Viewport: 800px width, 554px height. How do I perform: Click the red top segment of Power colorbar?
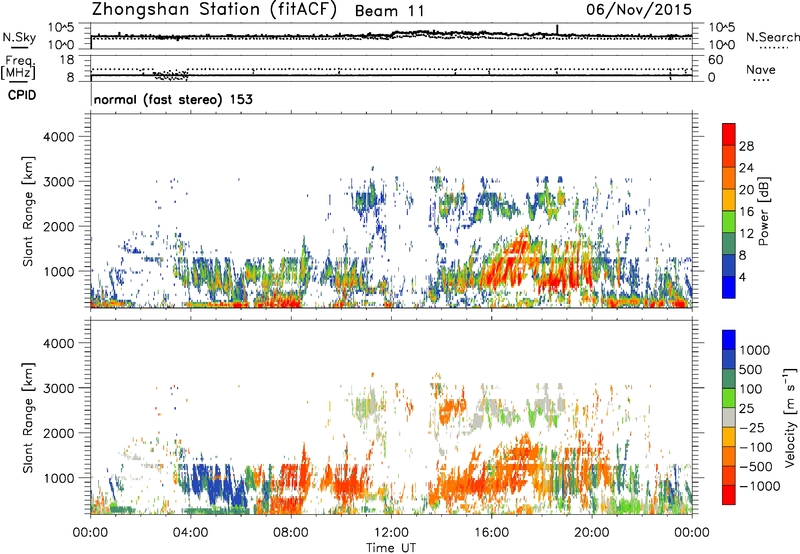coord(729,134)
